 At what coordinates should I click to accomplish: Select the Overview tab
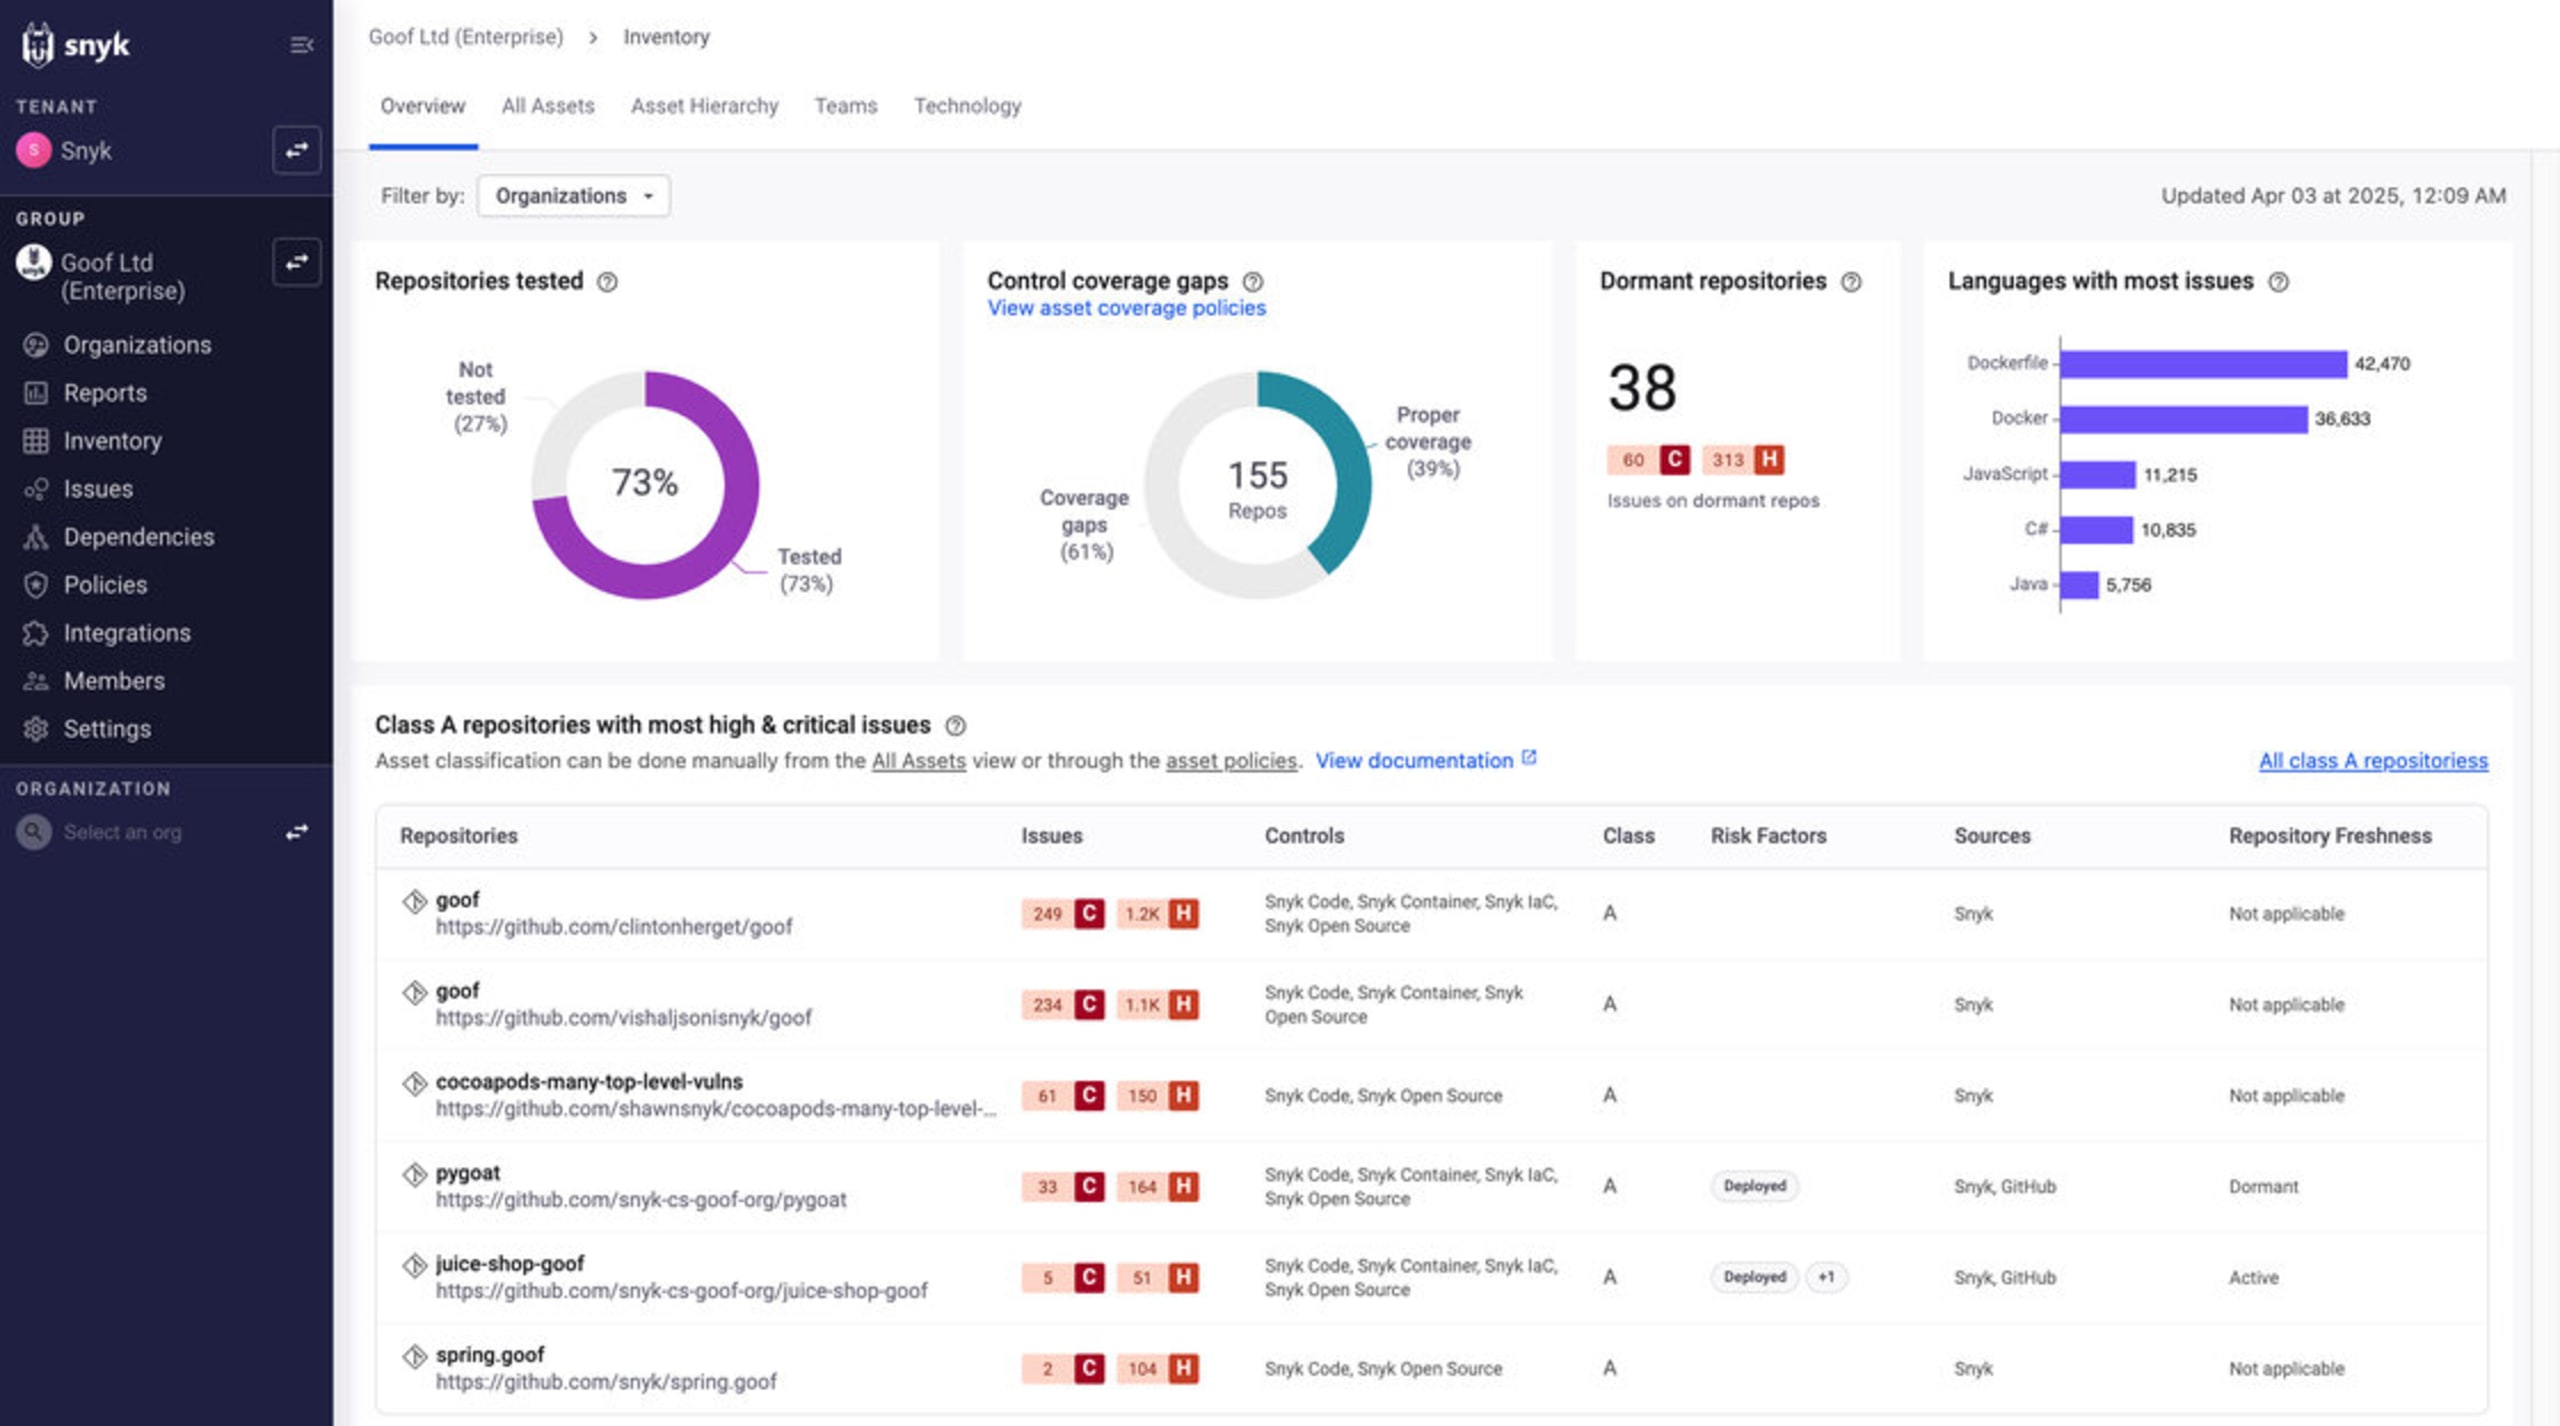click(x=423, y=106)
